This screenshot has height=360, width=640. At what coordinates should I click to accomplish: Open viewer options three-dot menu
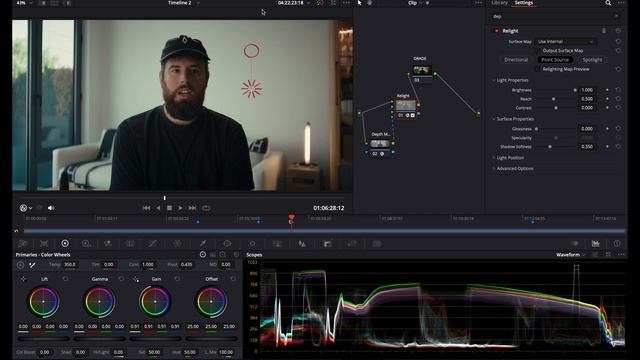pyautogui.click(x=347, y=3)
